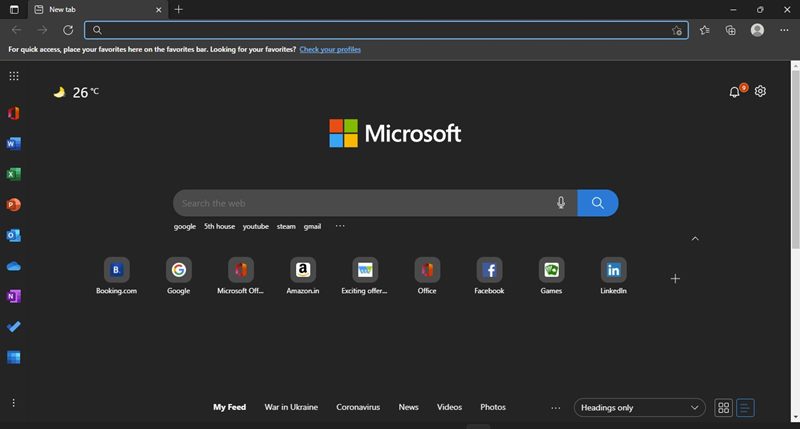The height and width of the screenshot is (429, 800).
Task: Select Coronavirus feed tab
Action: point(358,407)
